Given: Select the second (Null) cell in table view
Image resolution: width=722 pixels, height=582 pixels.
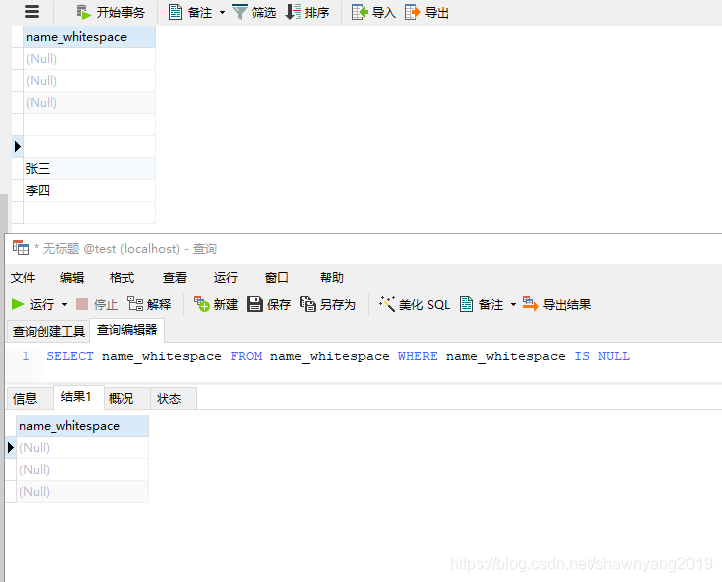Looking at the screenshot, I should click(x=89, y=81).
